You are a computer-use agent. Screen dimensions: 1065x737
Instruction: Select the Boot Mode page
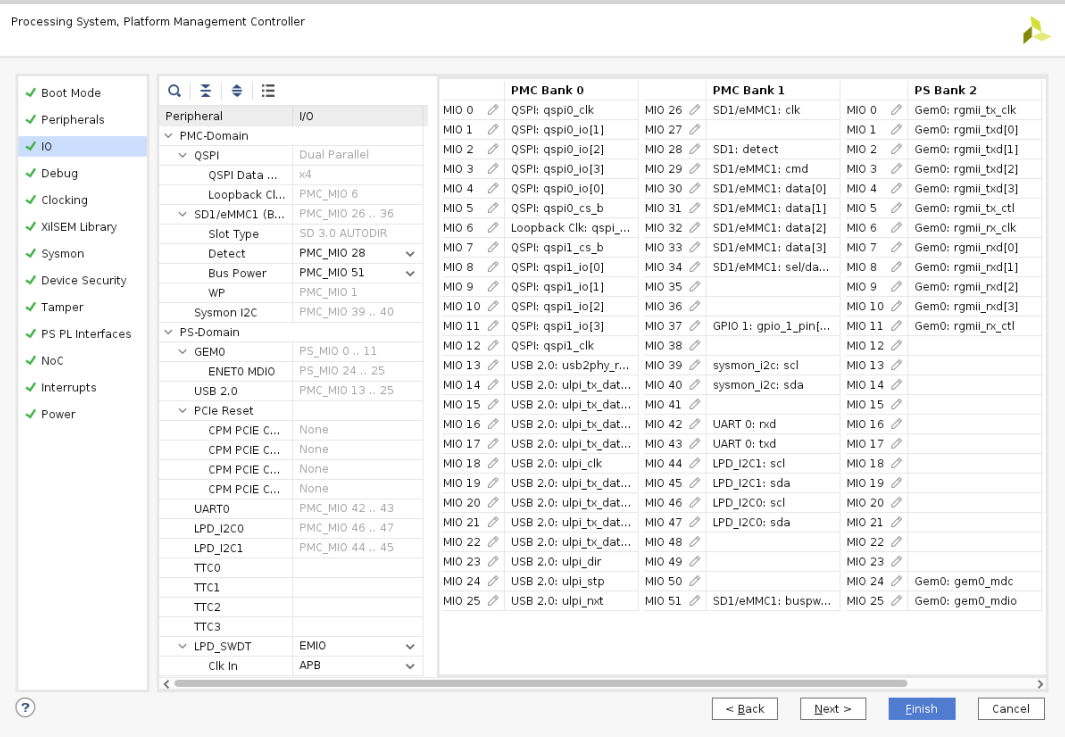click(x=70, y=93)
